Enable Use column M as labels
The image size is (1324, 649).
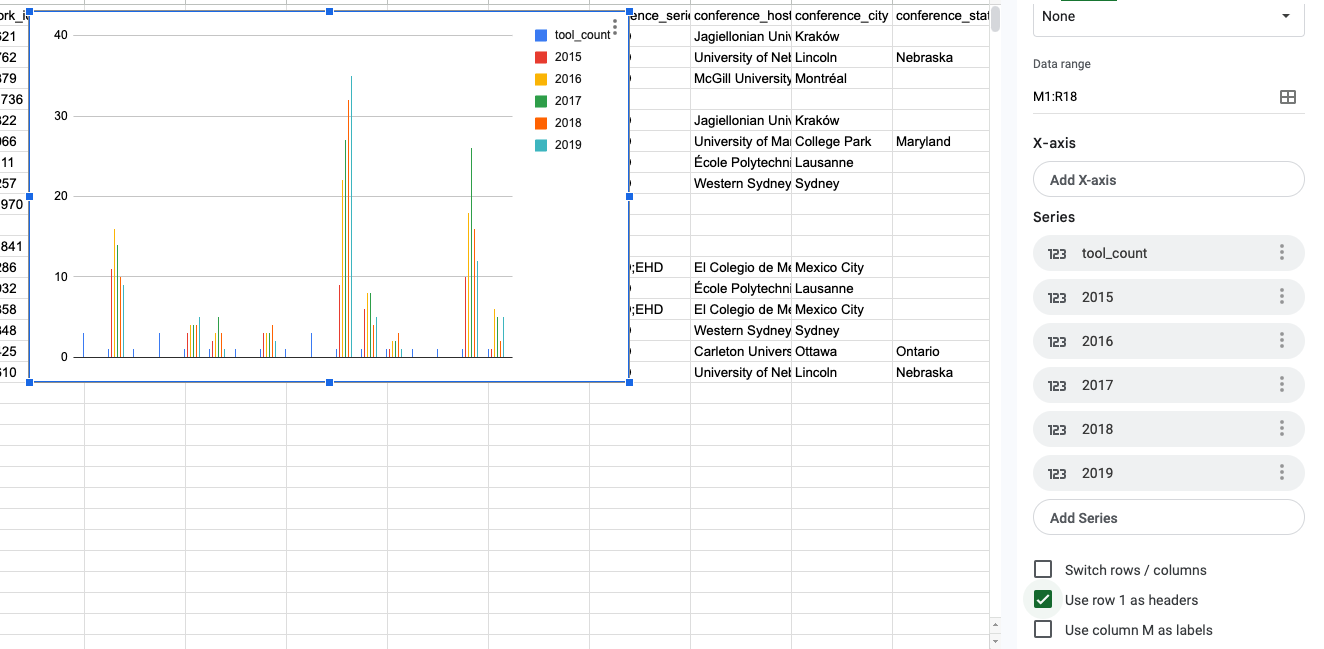pyautogui.click(x=1043, y=629)
